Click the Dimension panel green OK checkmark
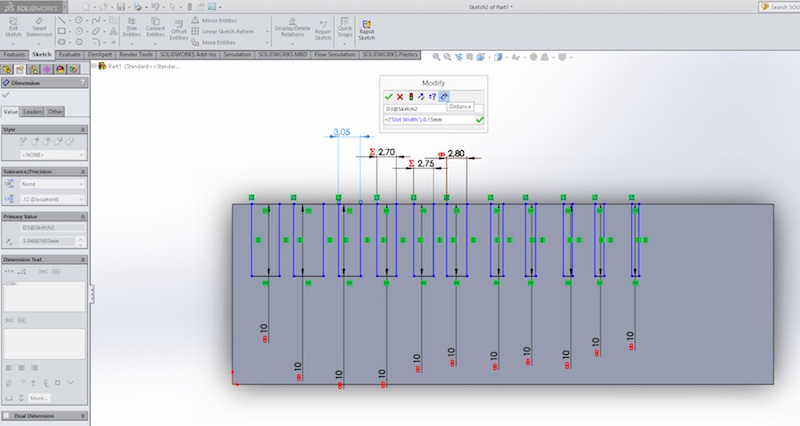The width and height of the screenshot is (800, 426). coord(6,95)
